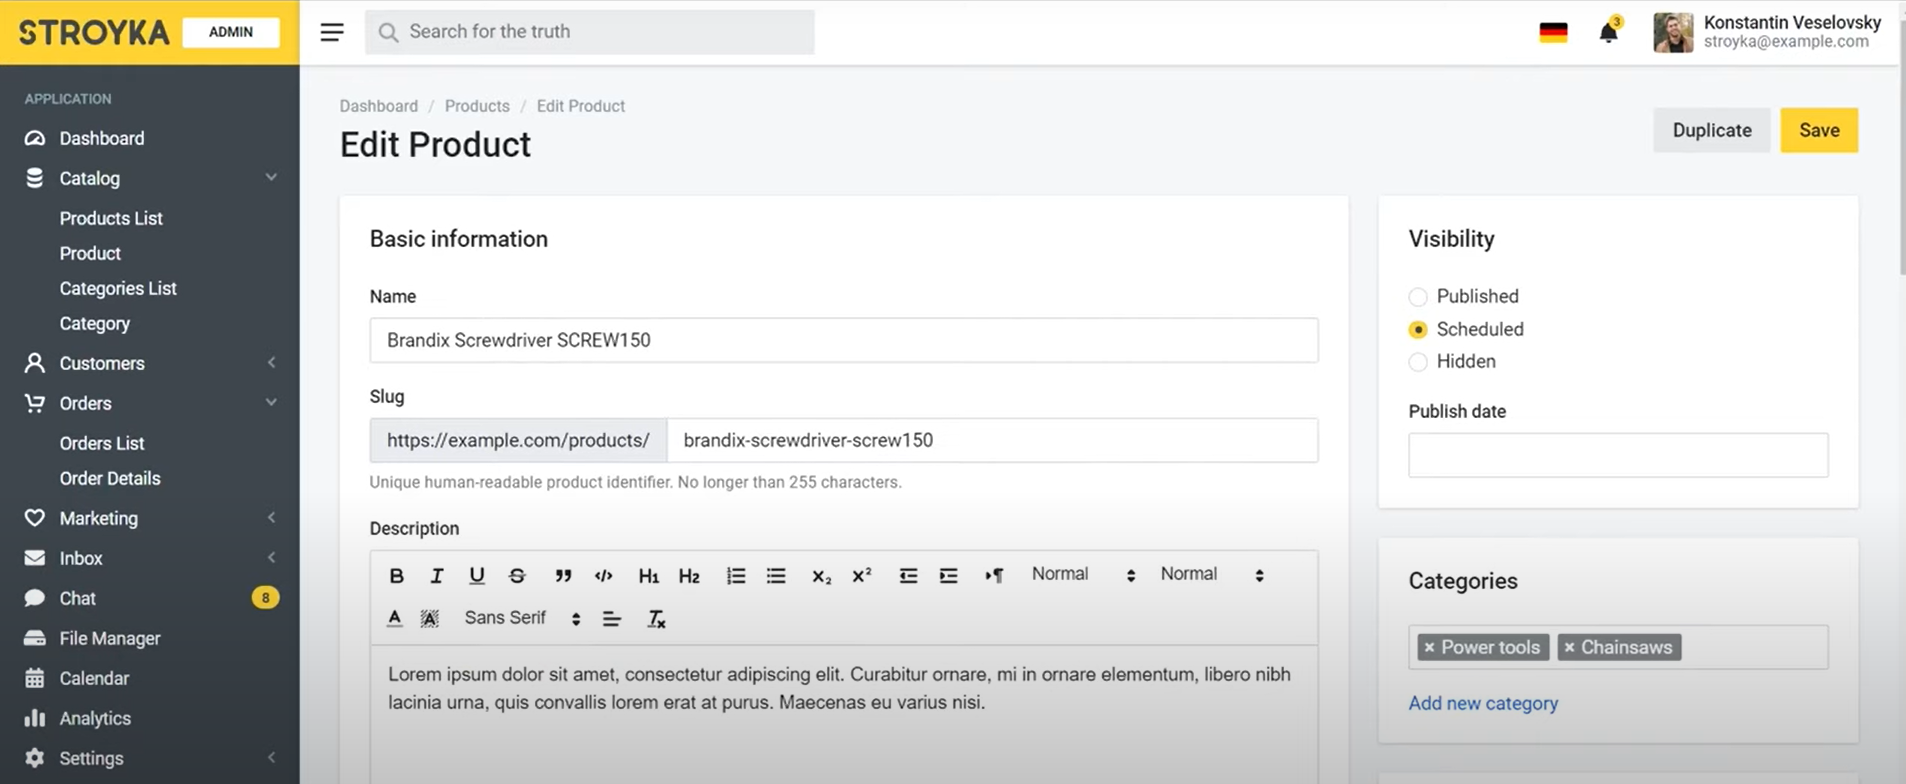Open the text color picker
The height and width of the screenshot is (784, 1906).
(395, 618)
